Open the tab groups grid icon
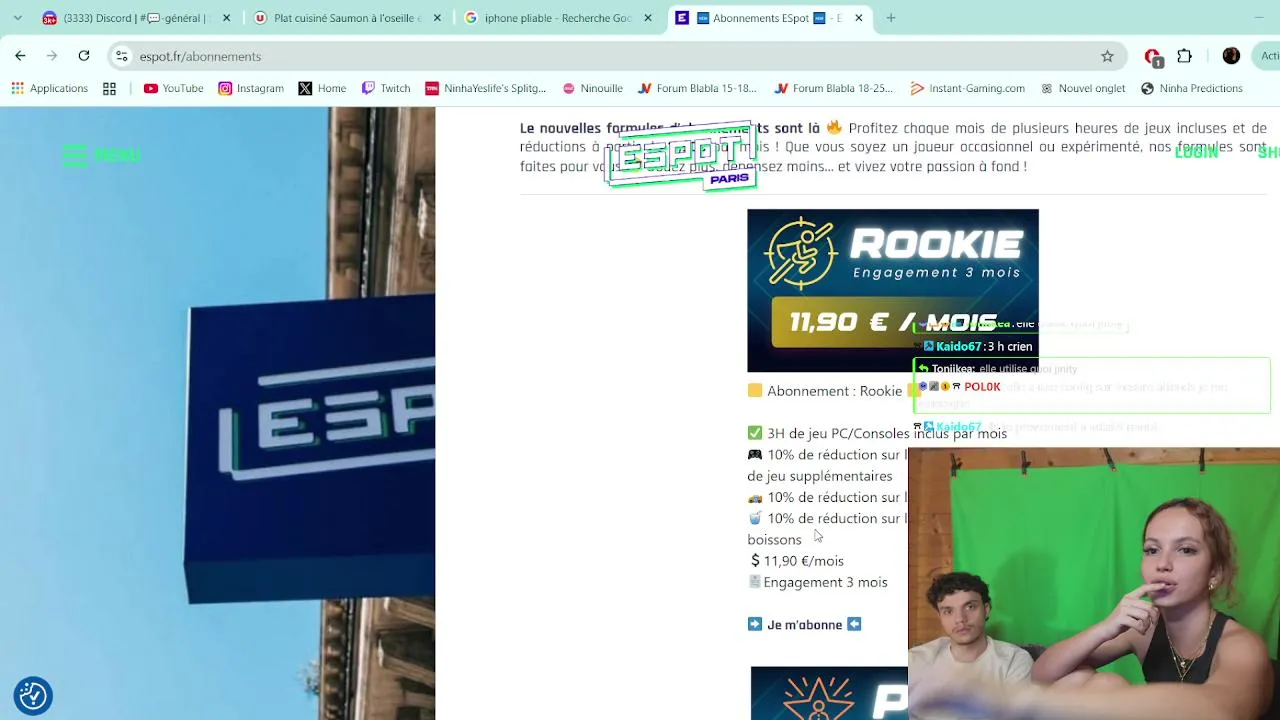This screenshot has height=720, width=1280. (109, 88)
